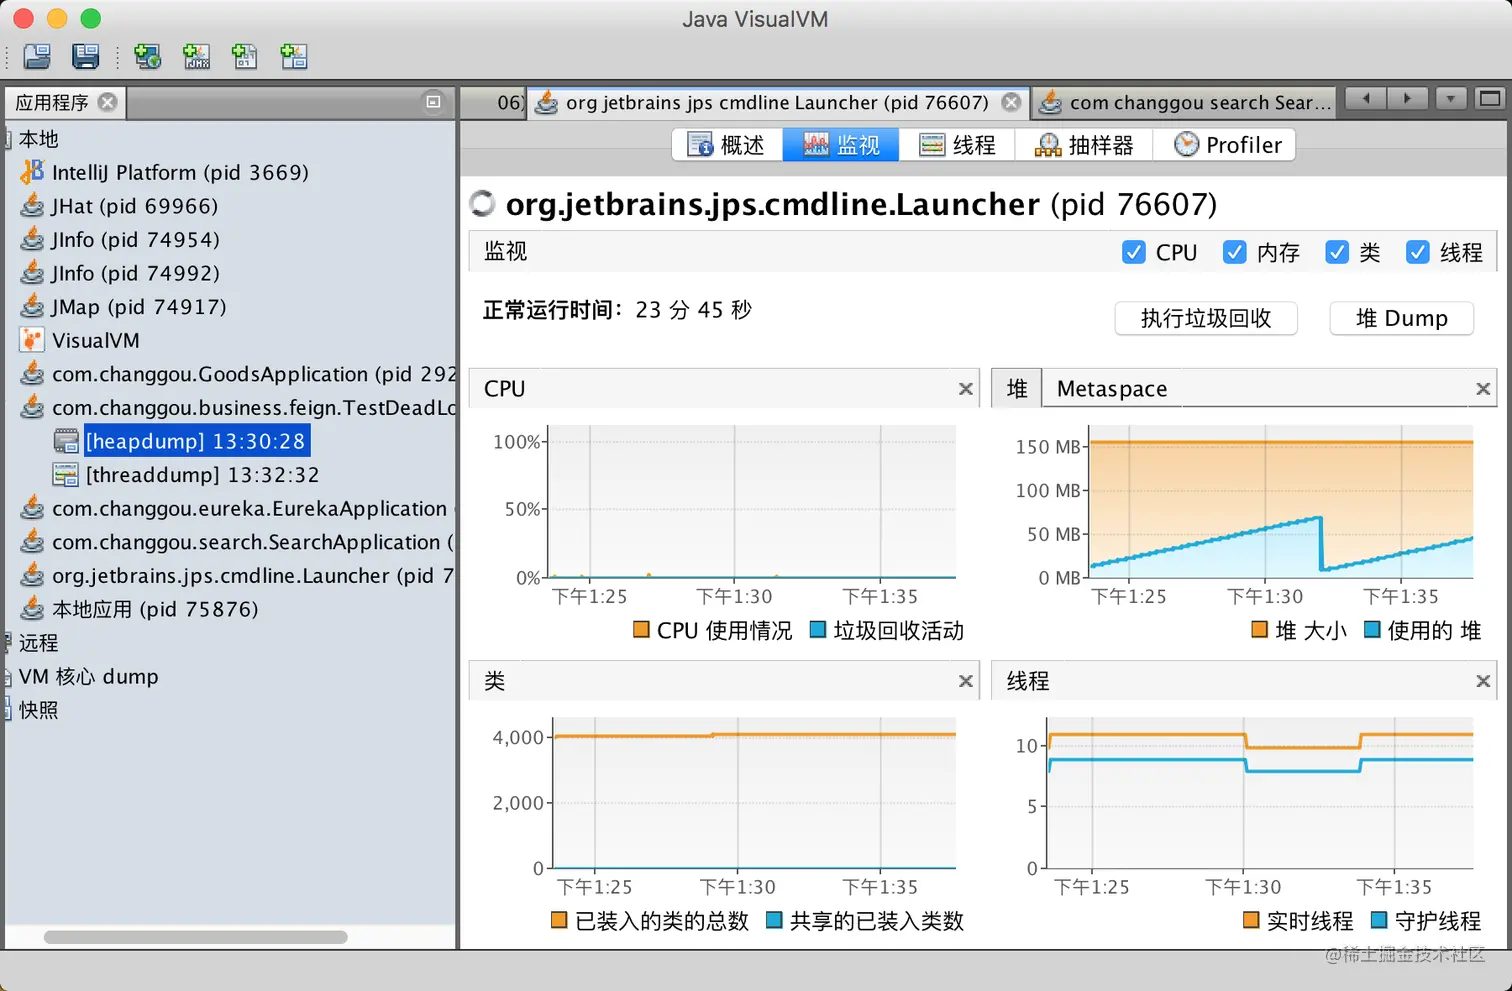The height and width of the screenshot is (991, 1512).
Task: Close the 线程 chart panel
Action: [x=1483, y=681]
